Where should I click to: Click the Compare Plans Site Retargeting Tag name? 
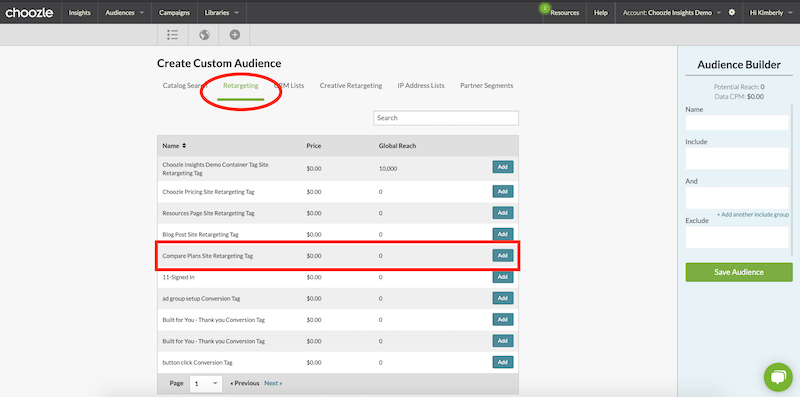pyautogui.click(x=208, y=256)
